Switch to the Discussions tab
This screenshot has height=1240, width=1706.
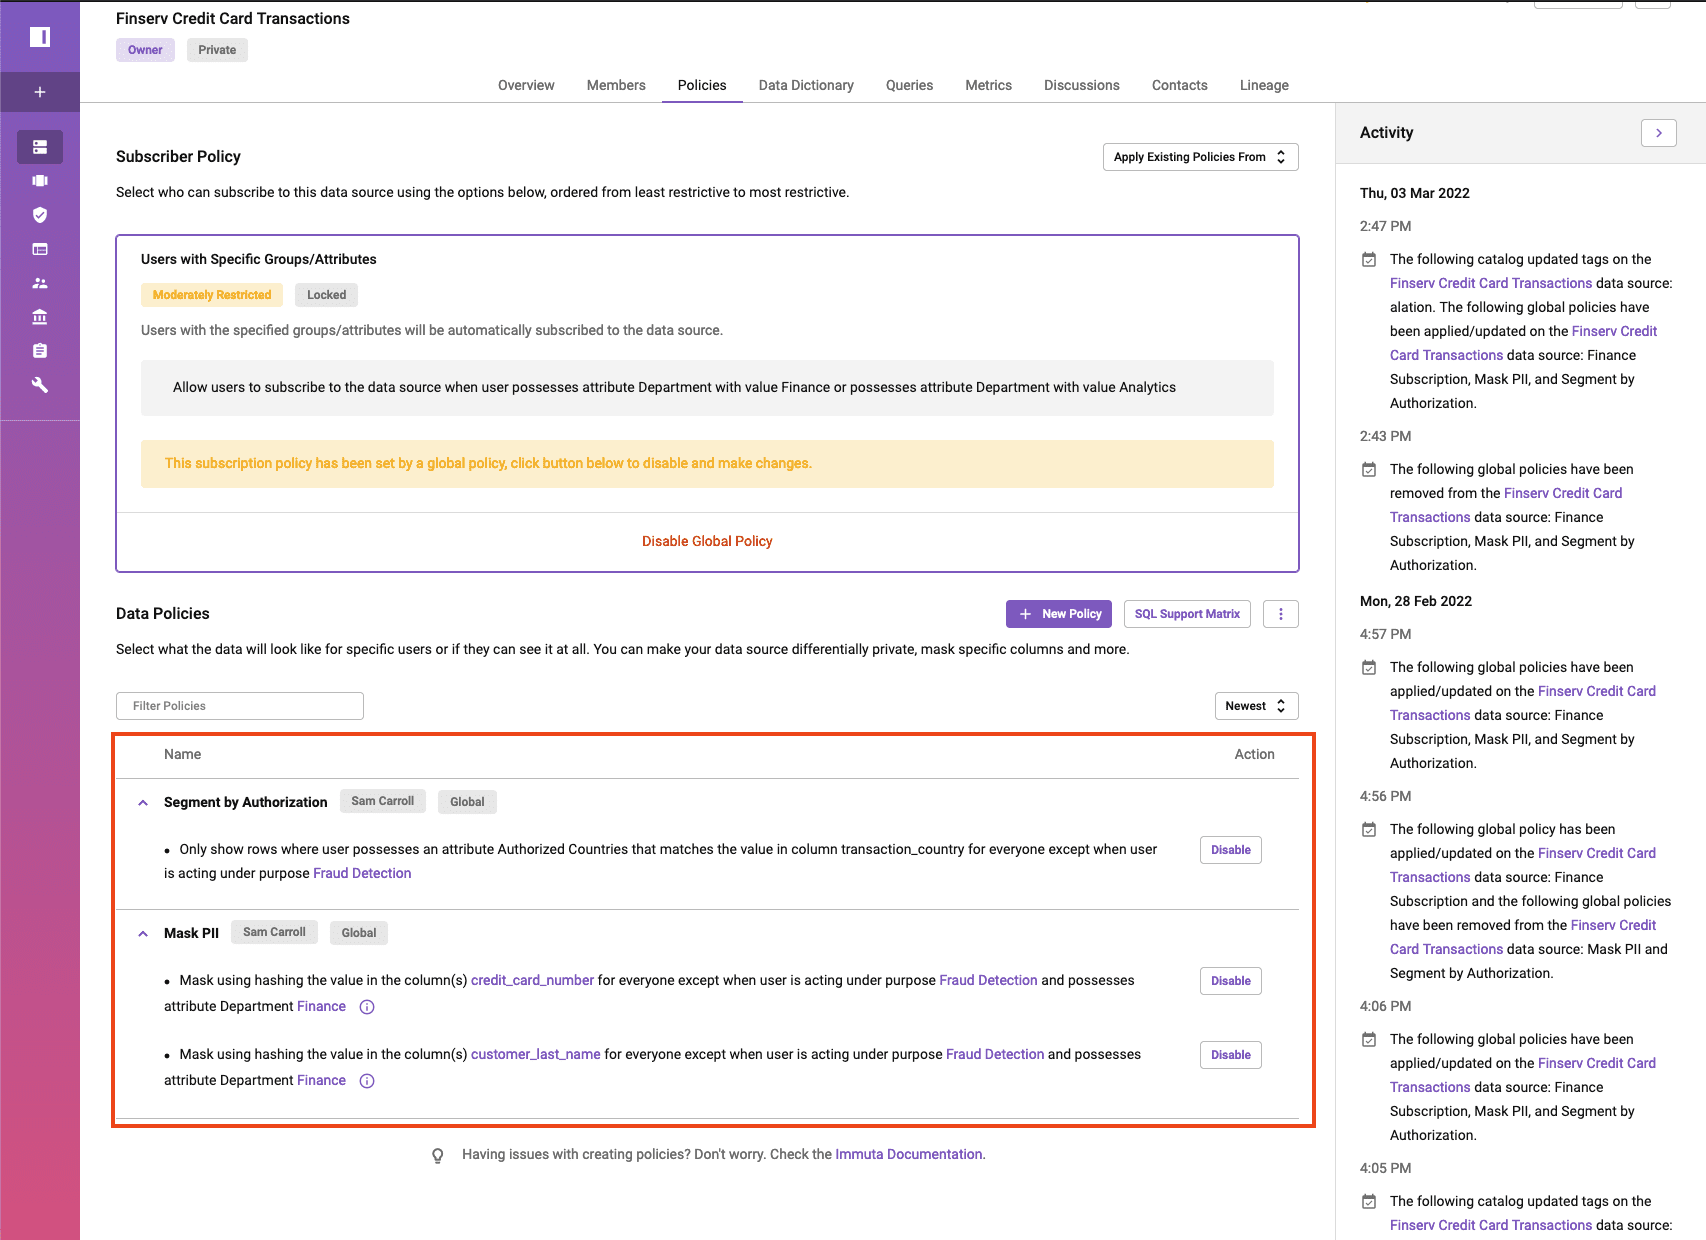tap(1081, 86)
